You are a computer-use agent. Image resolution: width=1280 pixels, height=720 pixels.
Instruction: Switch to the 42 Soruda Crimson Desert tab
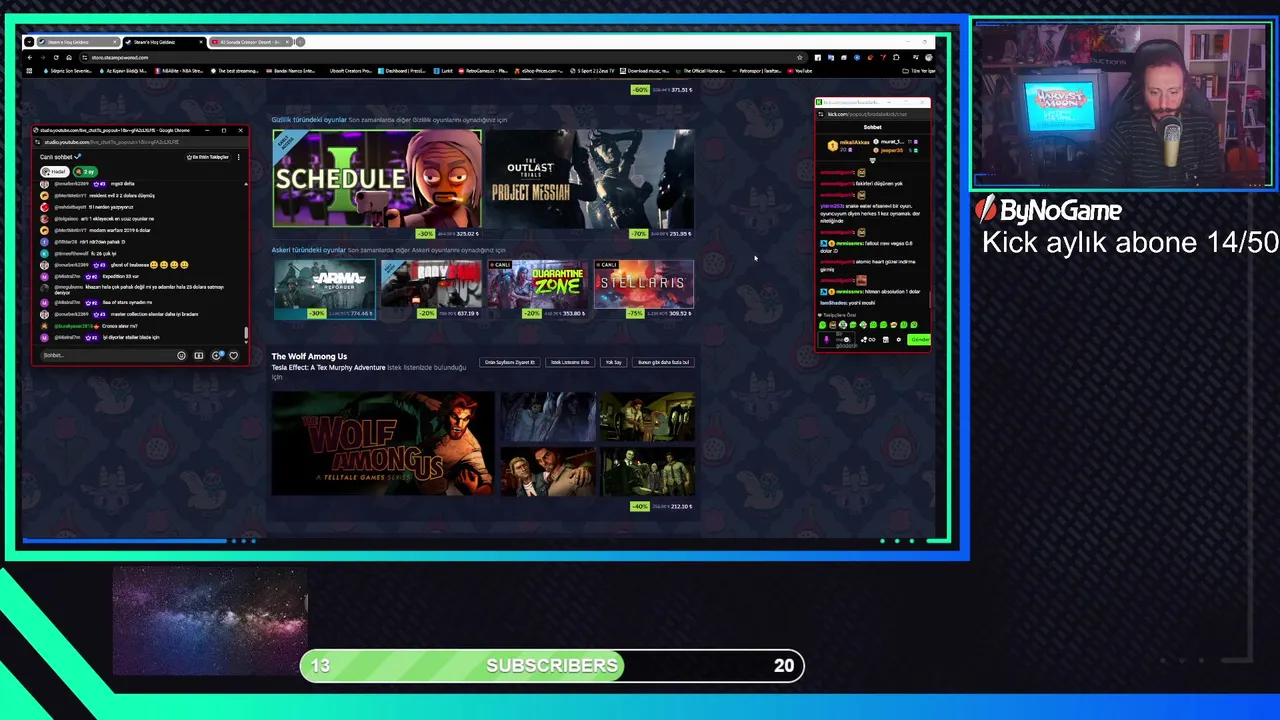(250, 42)
